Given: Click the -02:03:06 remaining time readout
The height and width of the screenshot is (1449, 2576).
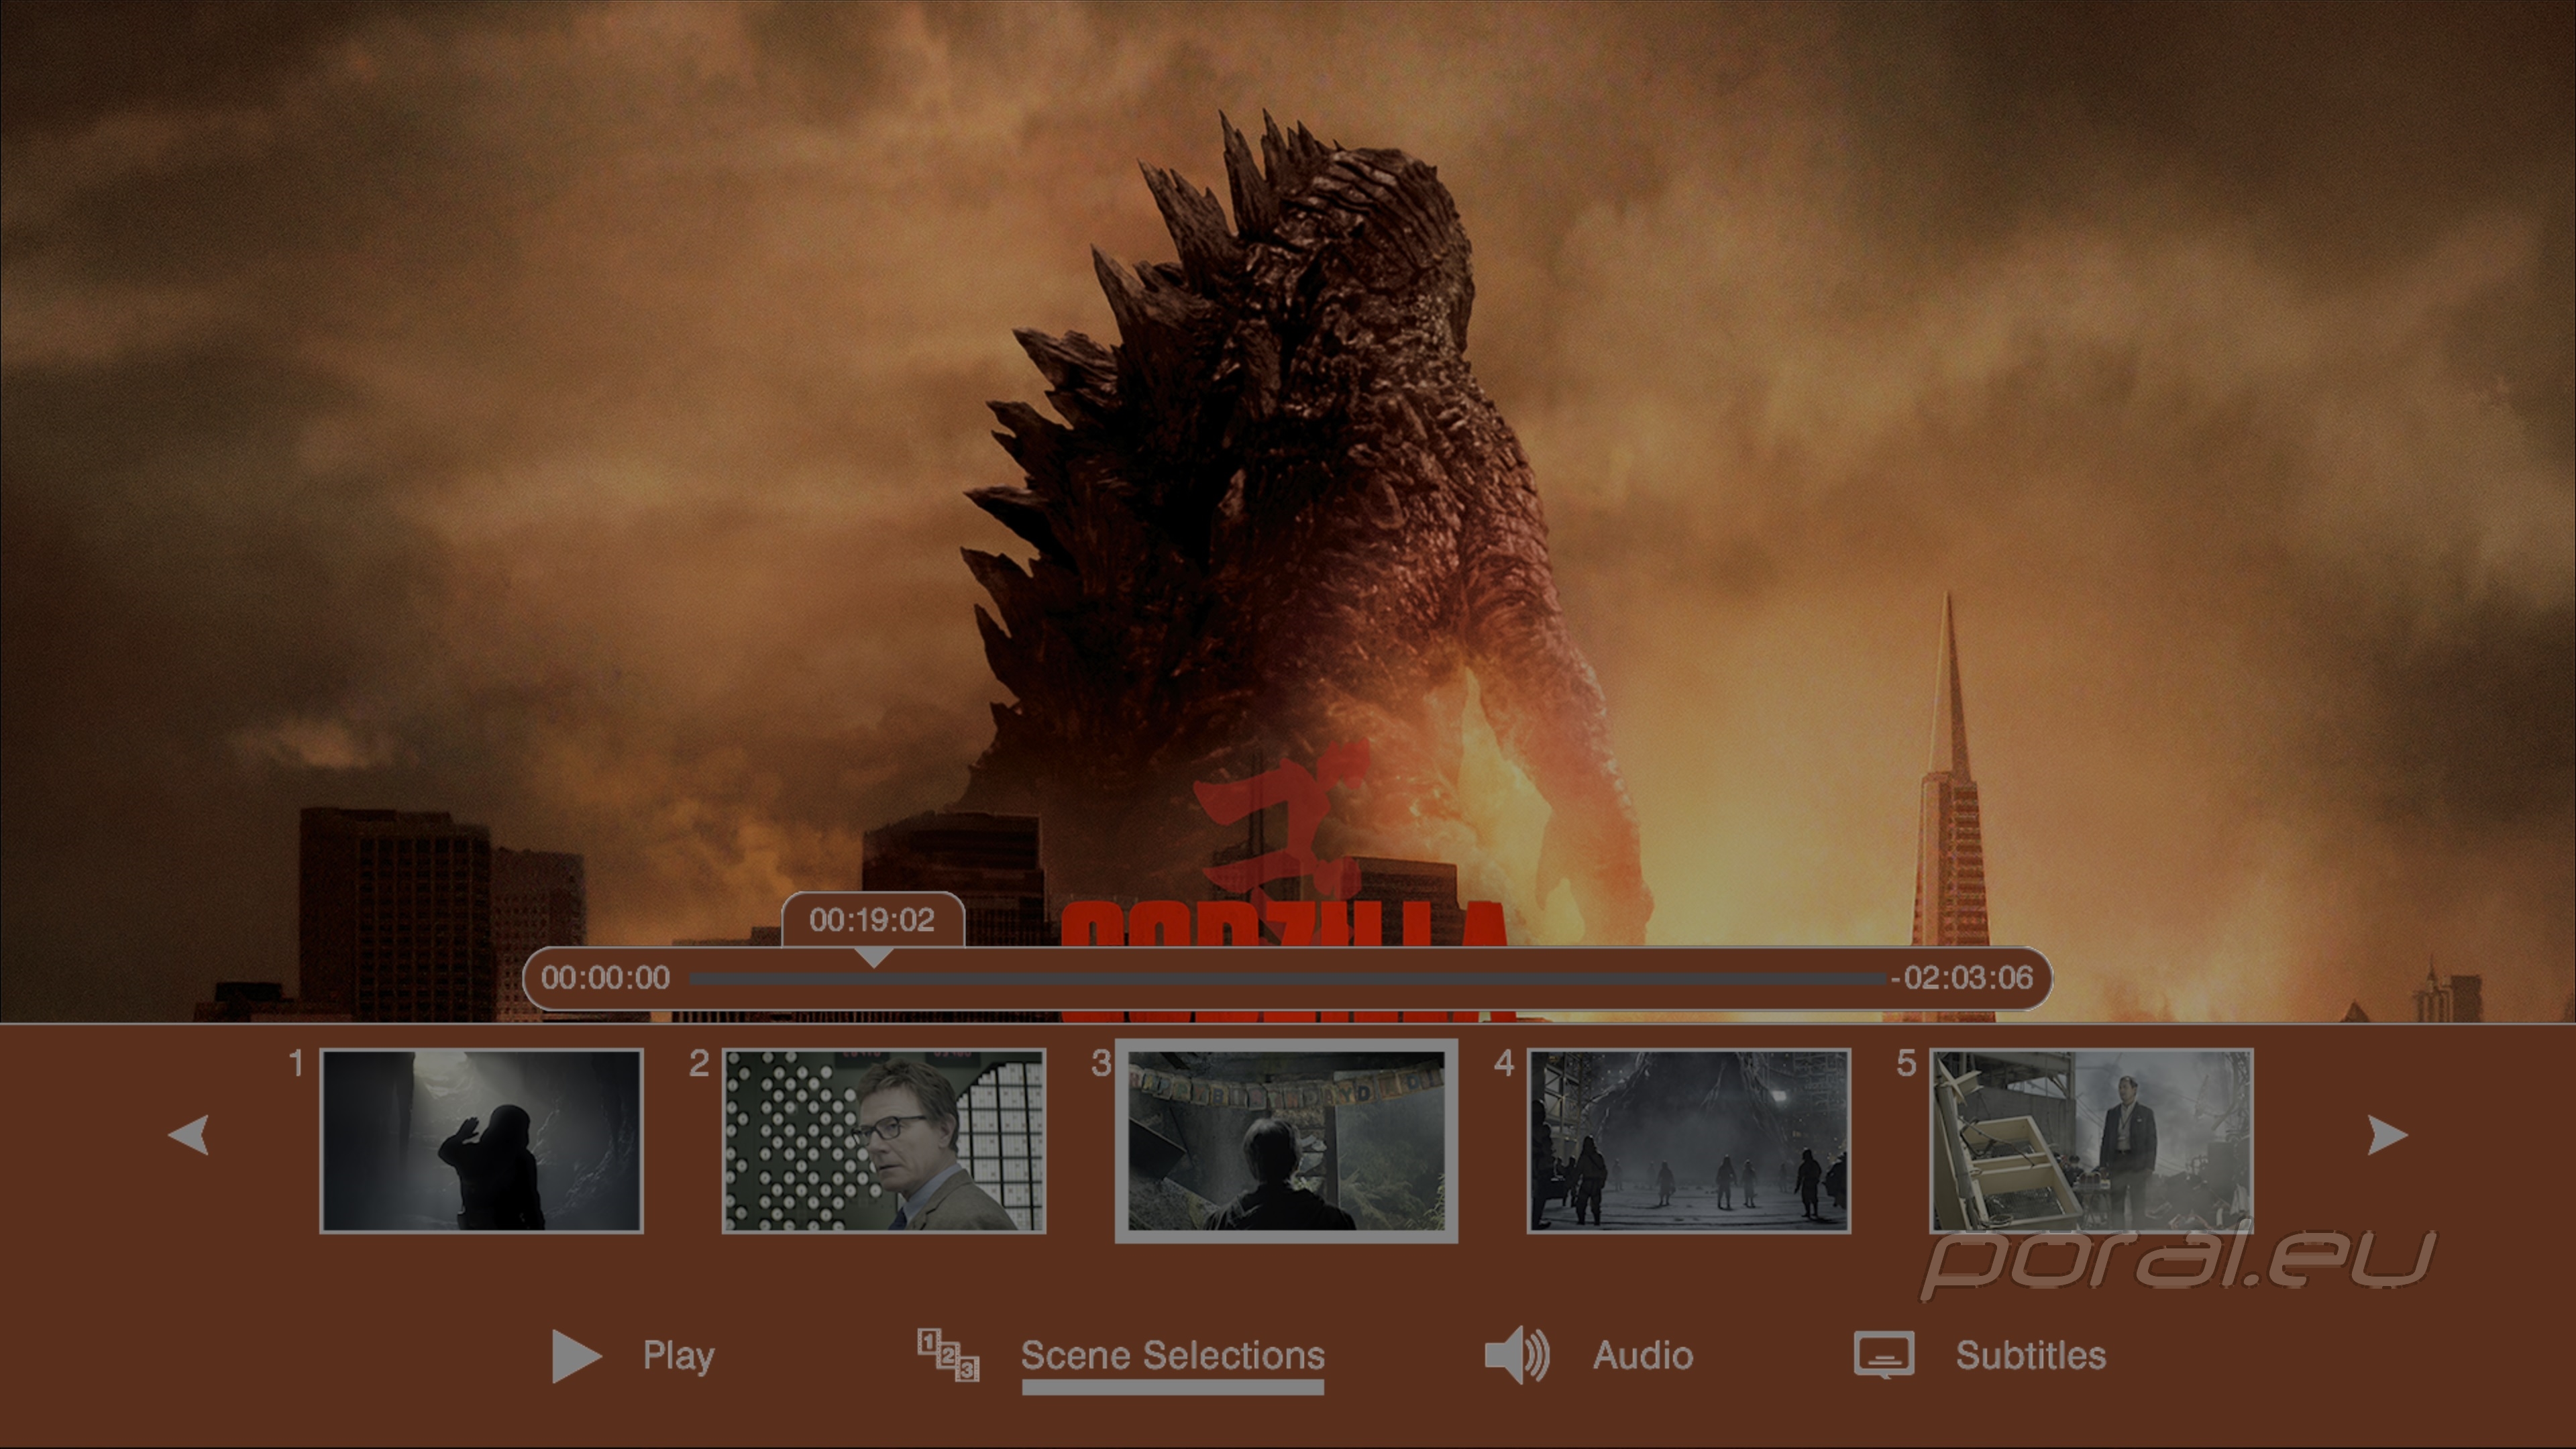Looking at the screenshot, I should pos(1962,978).
